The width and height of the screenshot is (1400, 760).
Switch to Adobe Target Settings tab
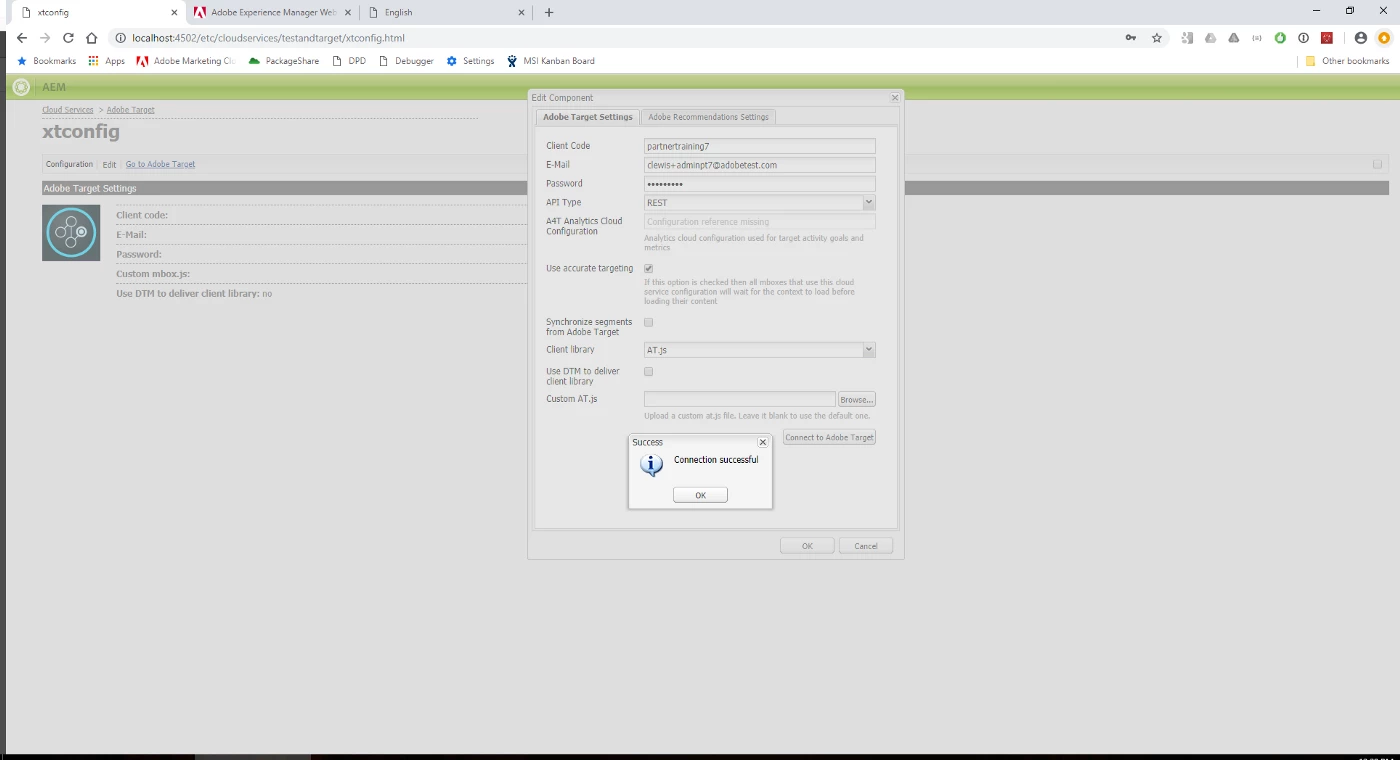pyautogui.click(x=588, y=117)
